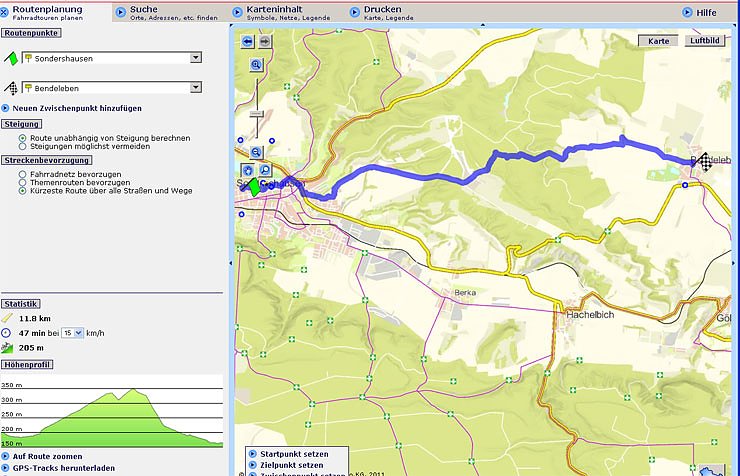
Task: Open the Drucken tab
Action: (375, 10)
